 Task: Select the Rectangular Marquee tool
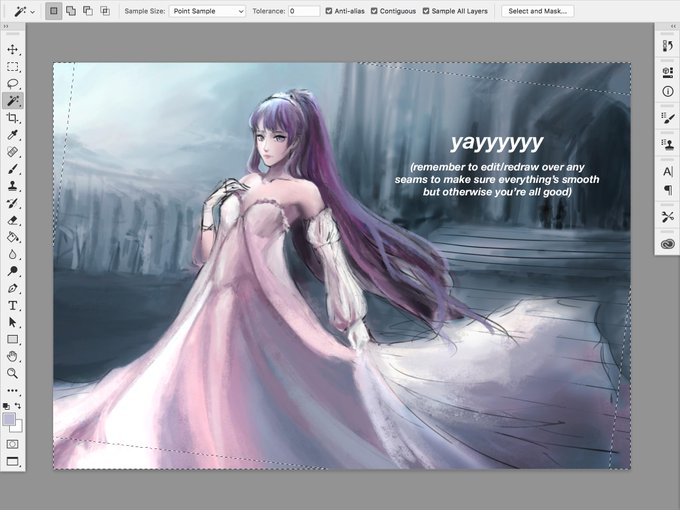coord(13,67)
